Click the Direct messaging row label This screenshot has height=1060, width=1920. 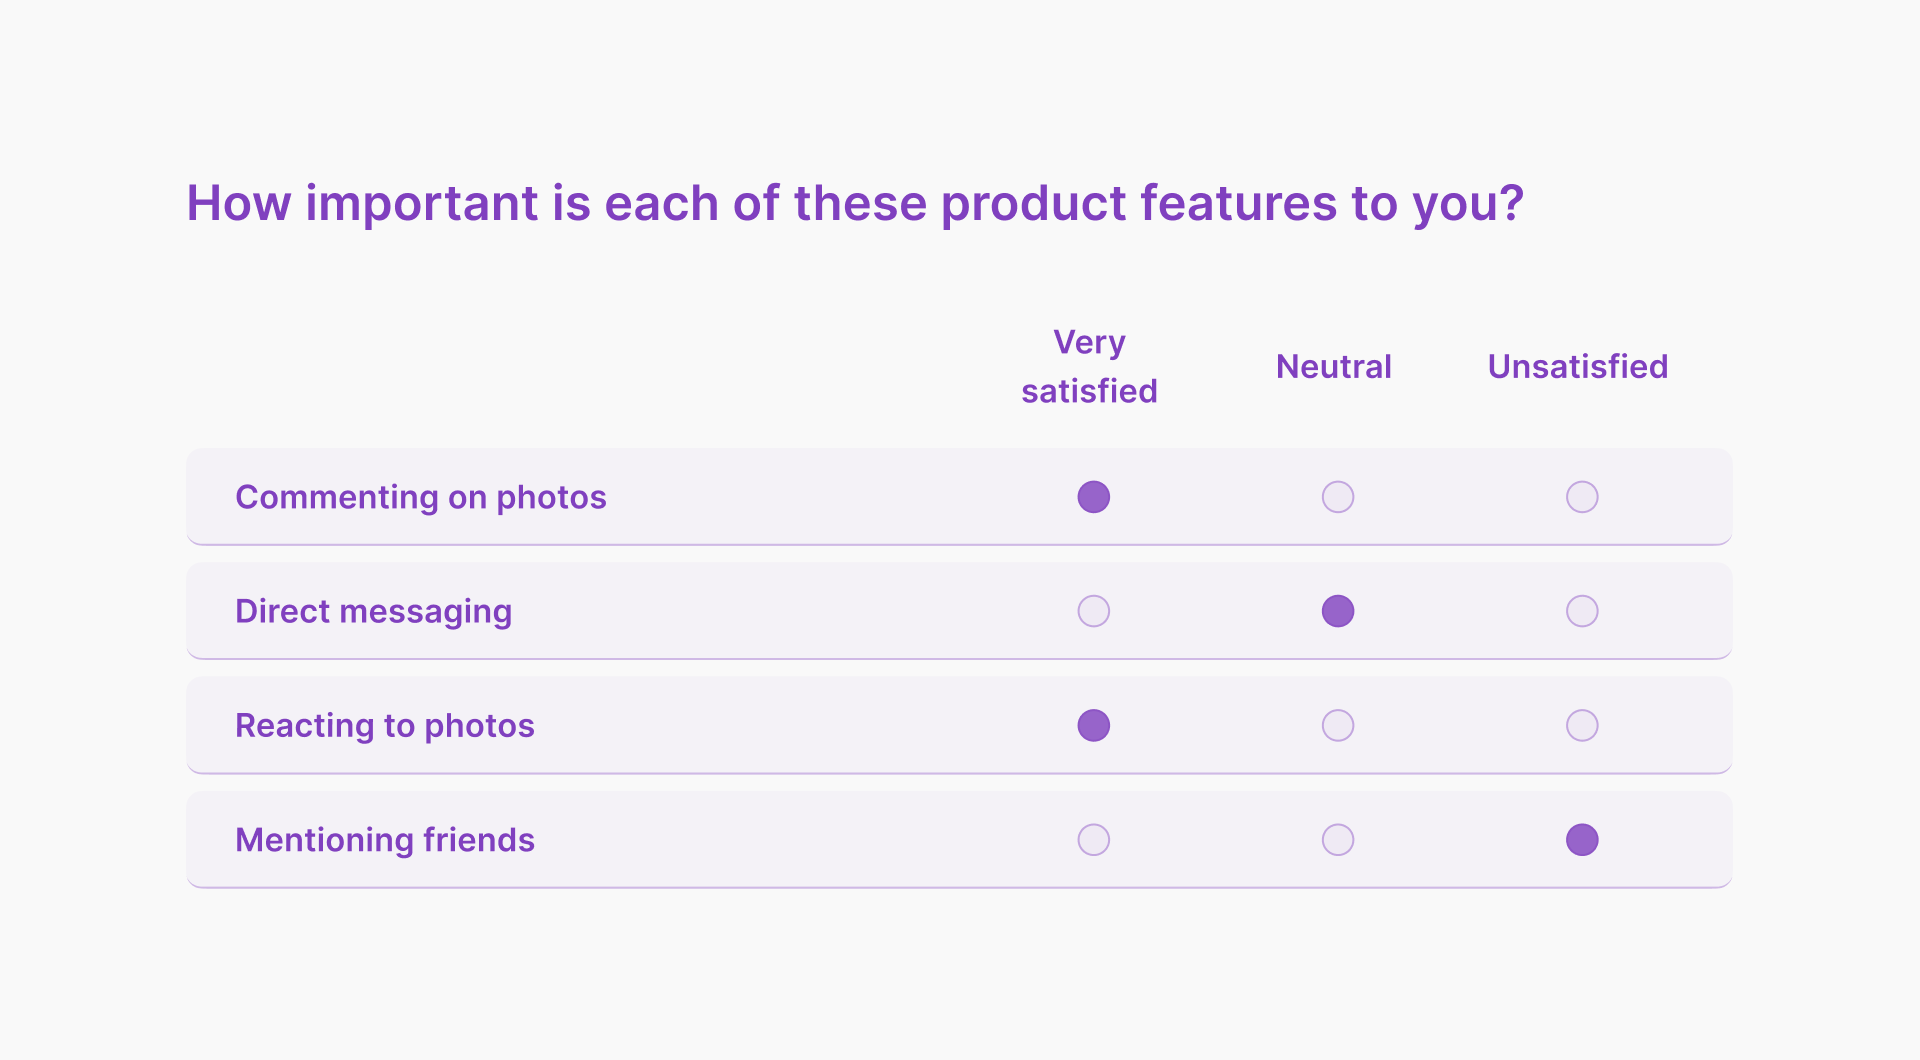[373, 611]
